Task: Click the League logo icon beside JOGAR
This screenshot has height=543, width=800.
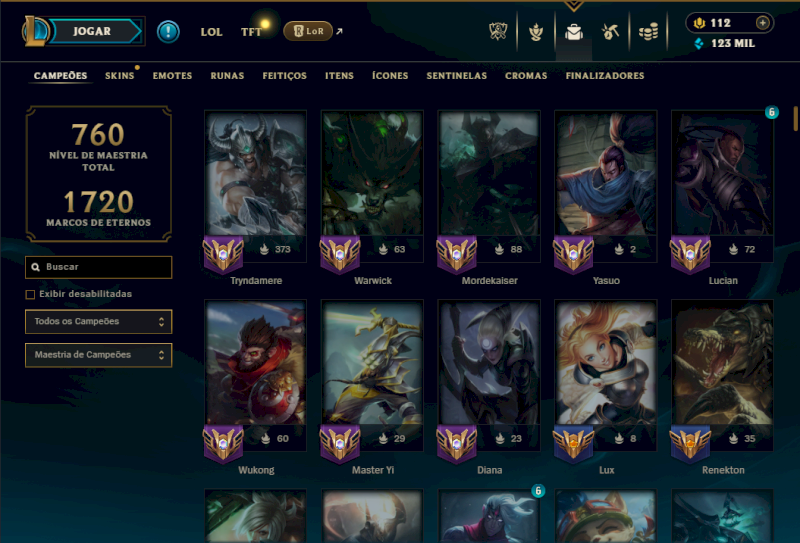Action: point(35,31)
